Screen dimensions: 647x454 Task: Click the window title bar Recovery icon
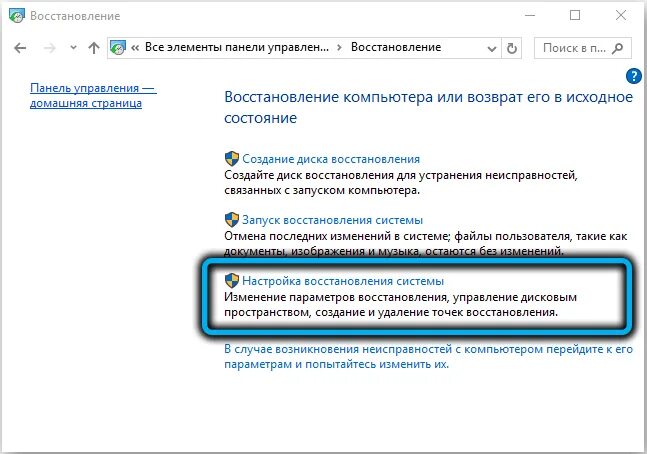point(17,16)
